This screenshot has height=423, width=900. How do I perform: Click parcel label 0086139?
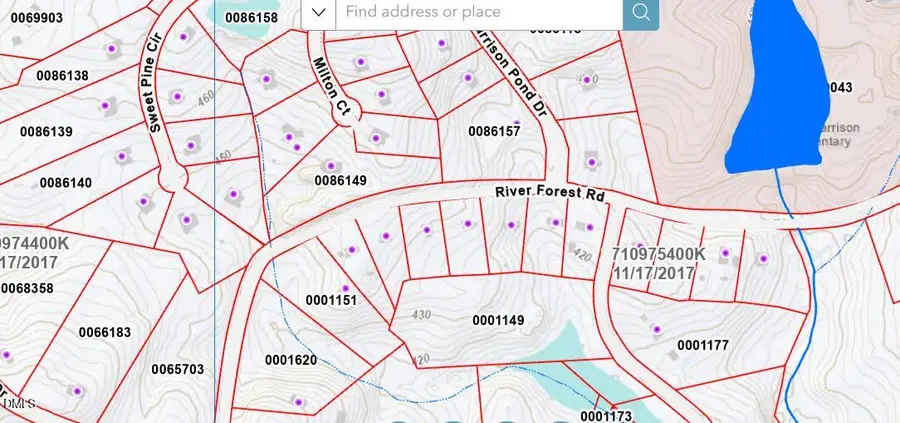click(46, 132)
